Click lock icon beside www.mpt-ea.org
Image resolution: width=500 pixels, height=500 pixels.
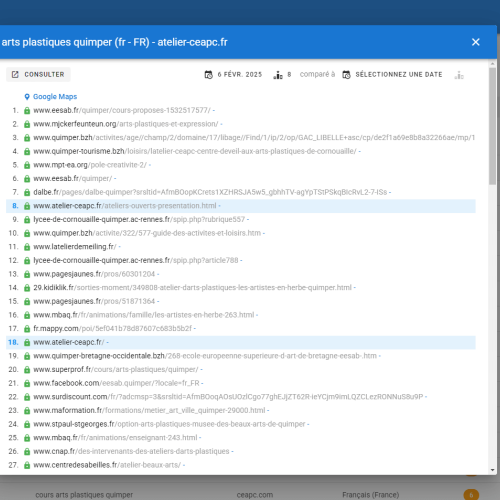point(27,165)
